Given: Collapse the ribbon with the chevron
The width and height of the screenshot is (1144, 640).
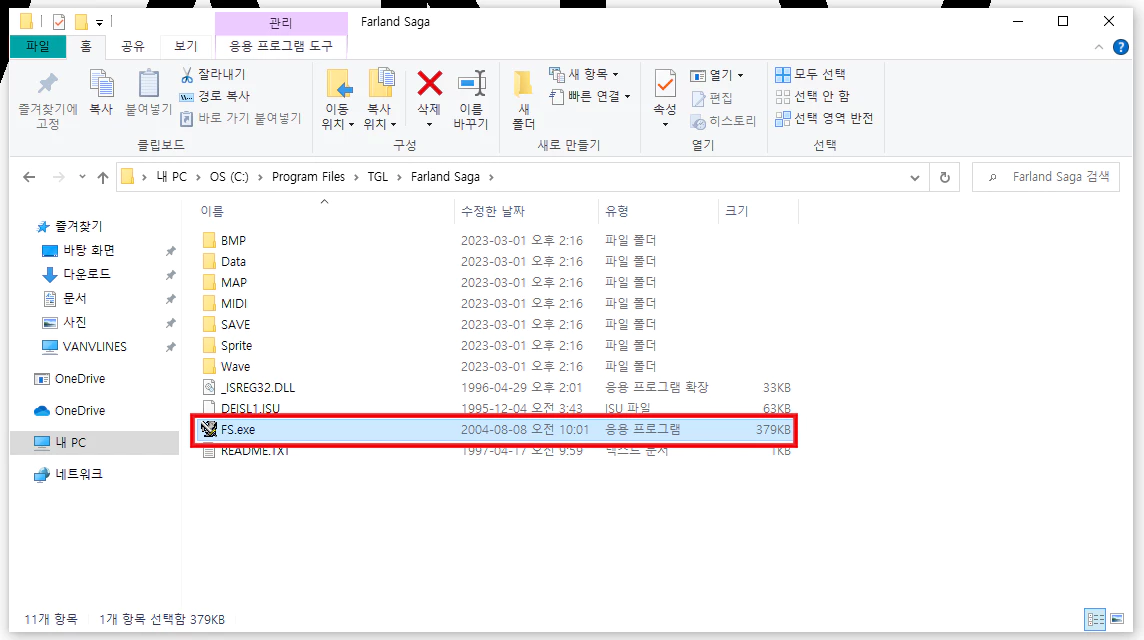Looking at the screenshot, I should [1099, 47].
